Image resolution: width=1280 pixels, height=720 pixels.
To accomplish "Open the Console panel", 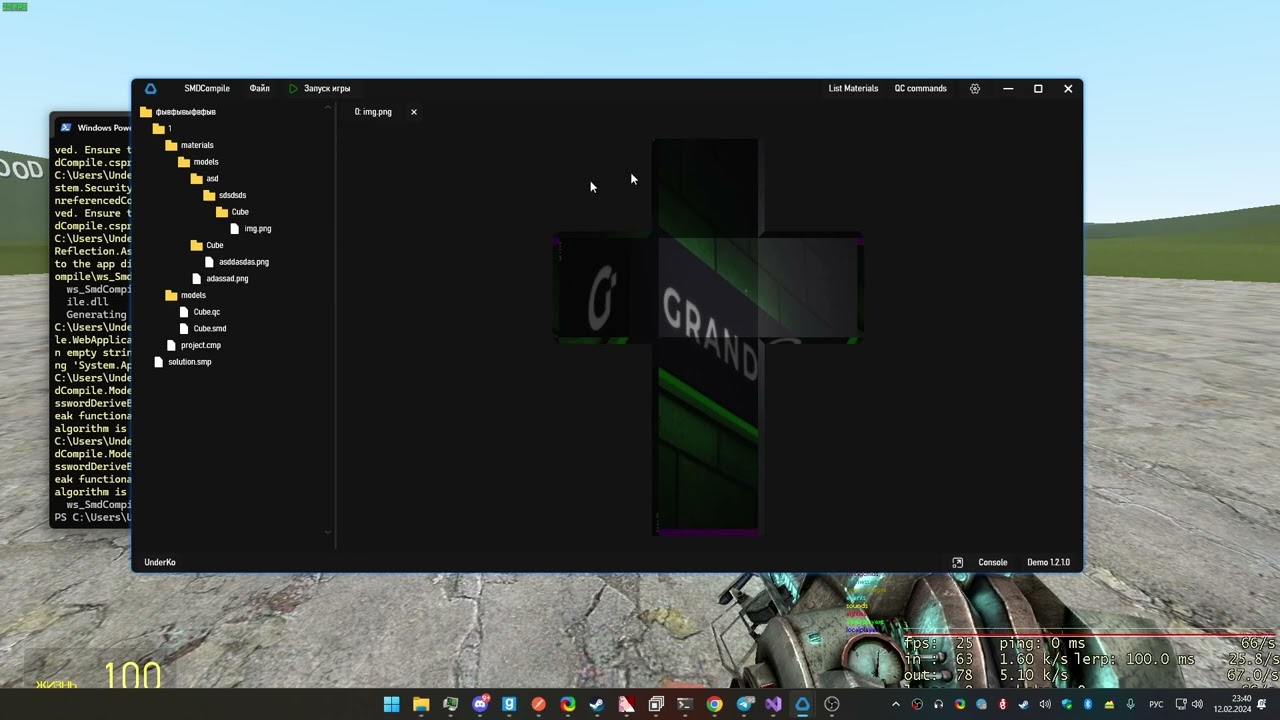I will pyautogui.click(x=993, y=562).
